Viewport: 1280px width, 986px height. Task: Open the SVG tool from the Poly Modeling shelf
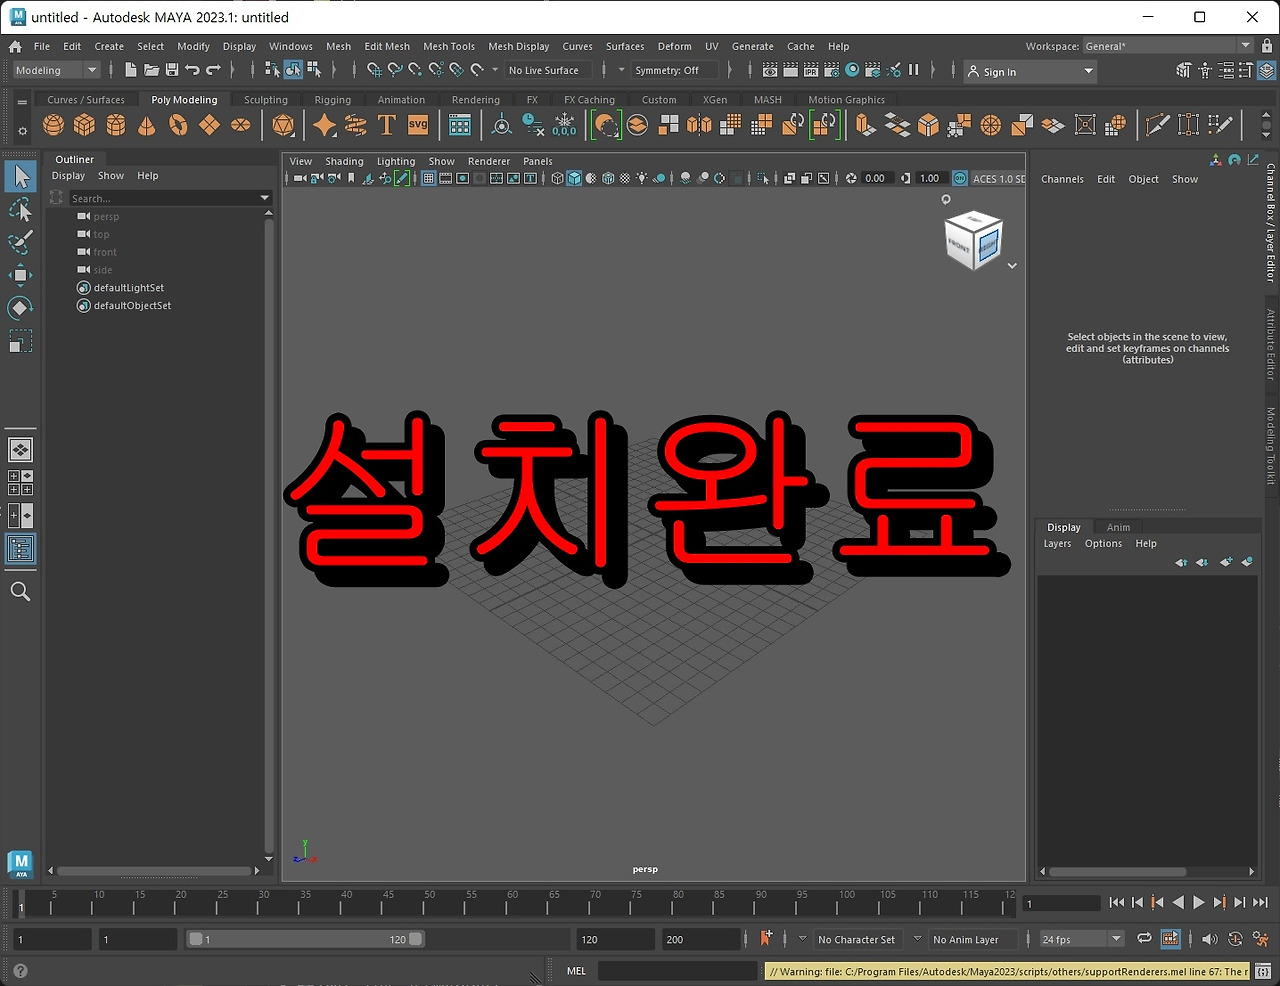417,124
